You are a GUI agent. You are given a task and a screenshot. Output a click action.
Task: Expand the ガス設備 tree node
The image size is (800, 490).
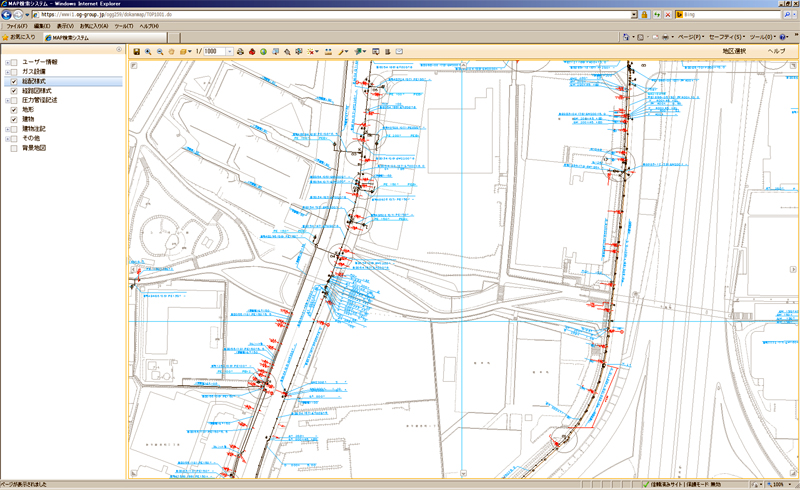click(5, 72)
